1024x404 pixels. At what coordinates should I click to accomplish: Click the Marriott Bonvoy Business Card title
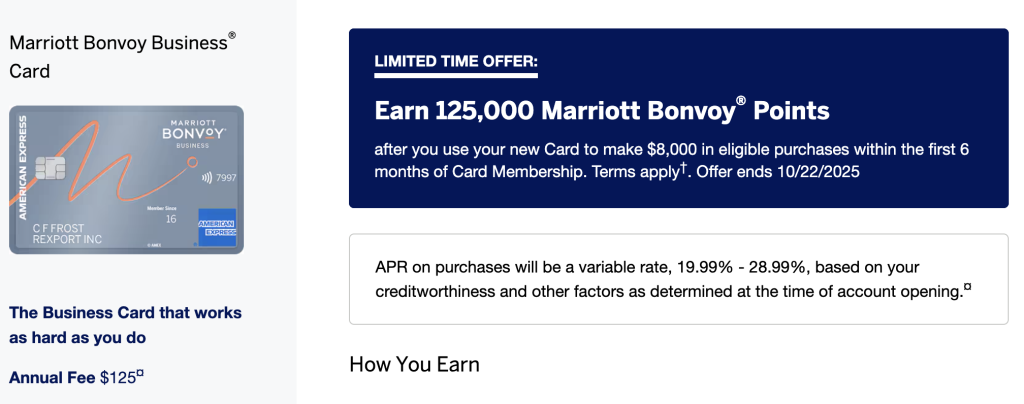tap(121, 56)
